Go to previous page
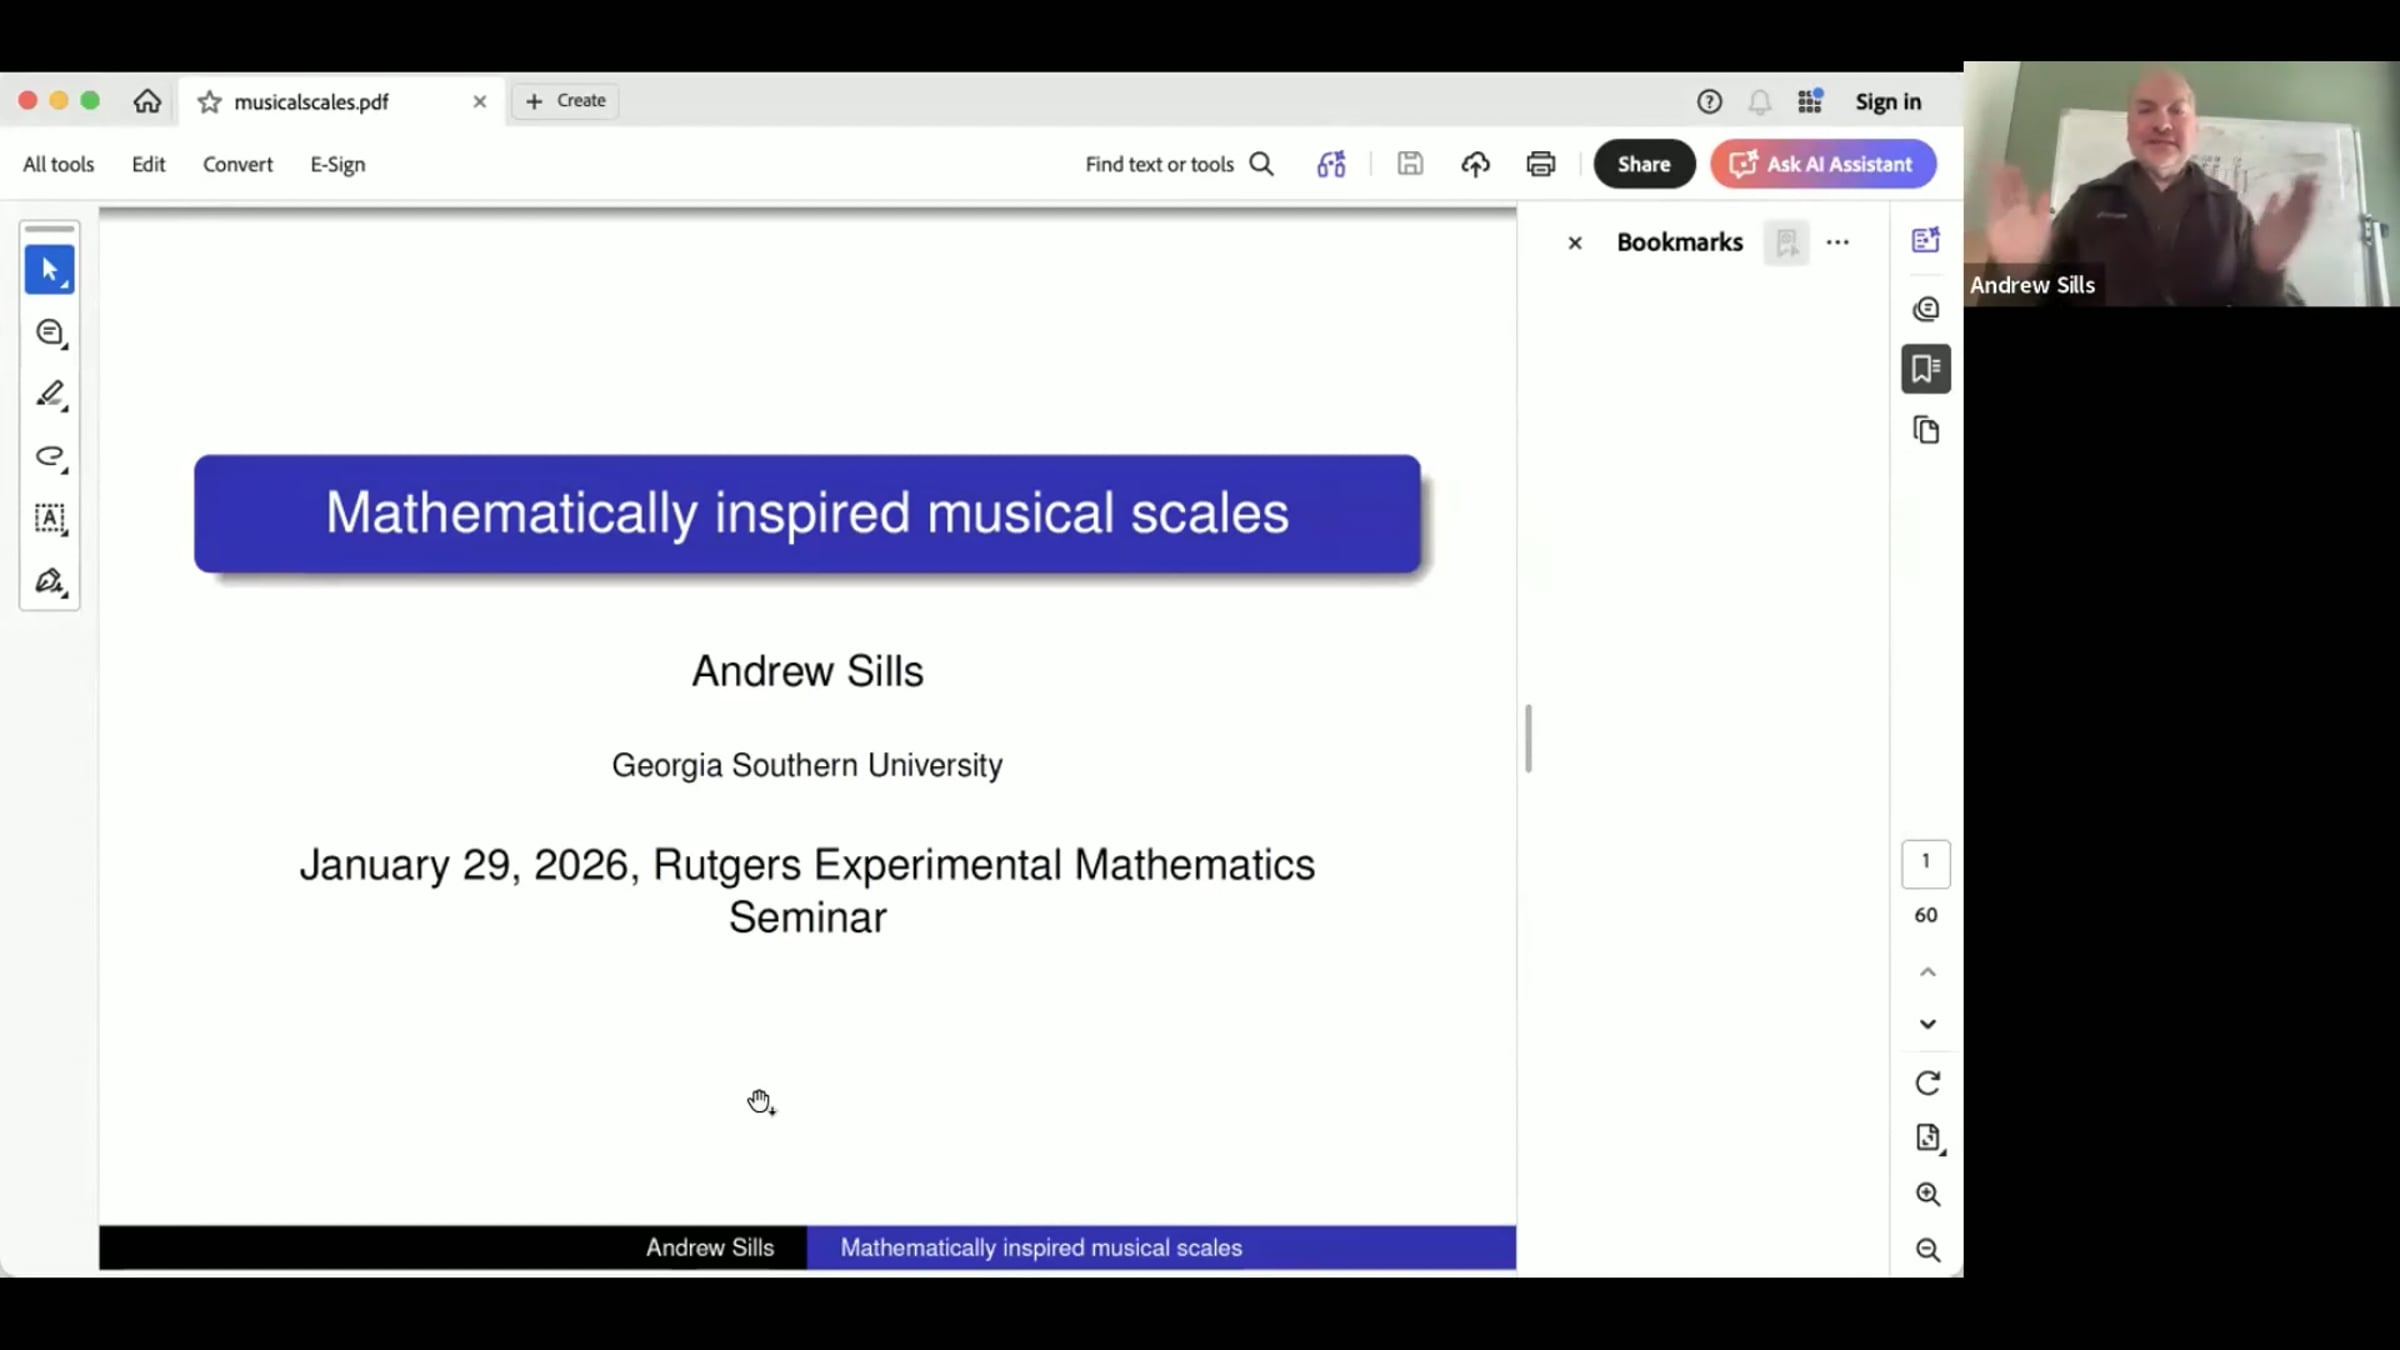2400x1350 pixels. point(1928,972)
